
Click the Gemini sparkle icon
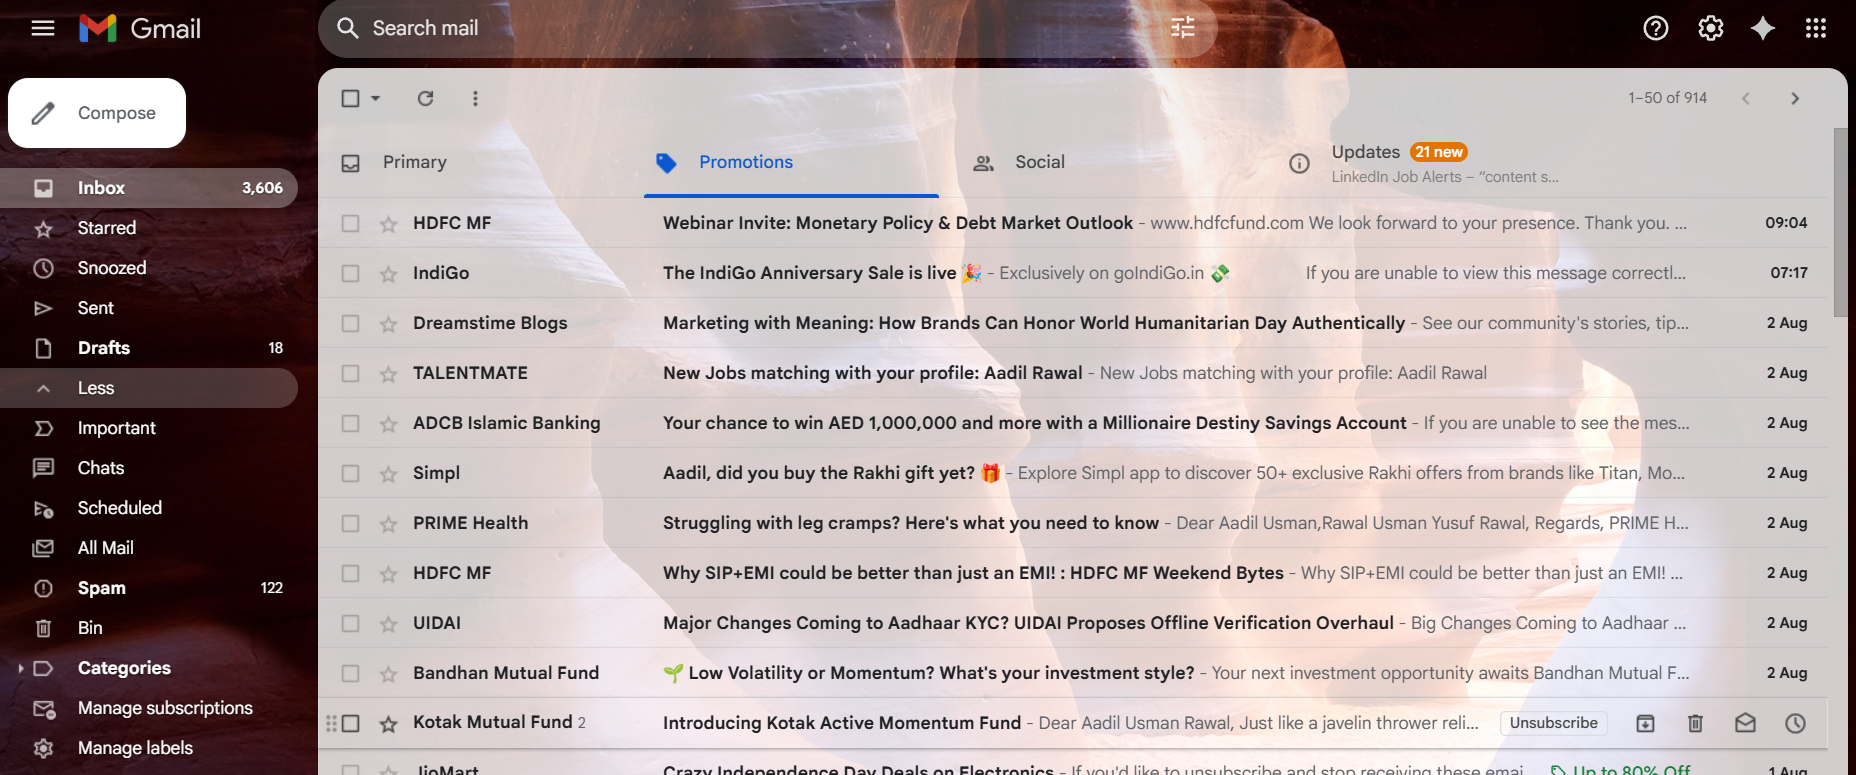click(1763, 28)
